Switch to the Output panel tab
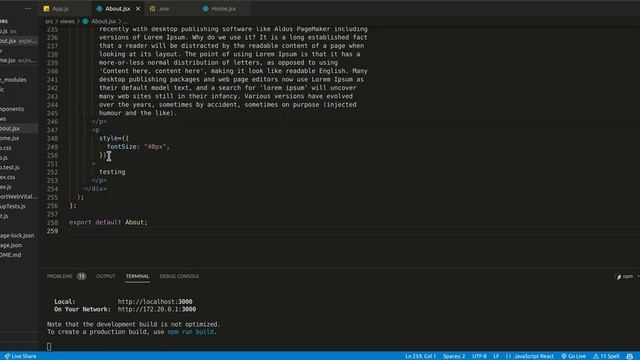This screenshot has height=360, width=640. [105, 276]
